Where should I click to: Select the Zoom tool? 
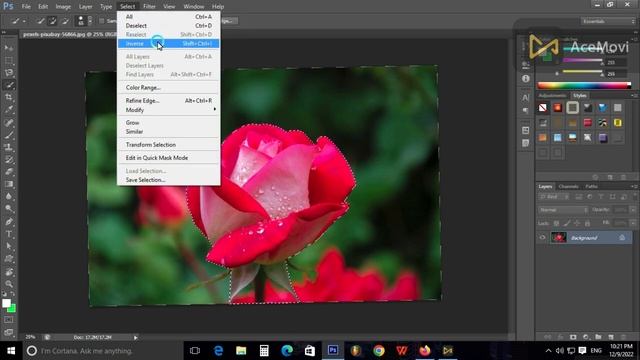pyautogui.click(x=9, y=284)
